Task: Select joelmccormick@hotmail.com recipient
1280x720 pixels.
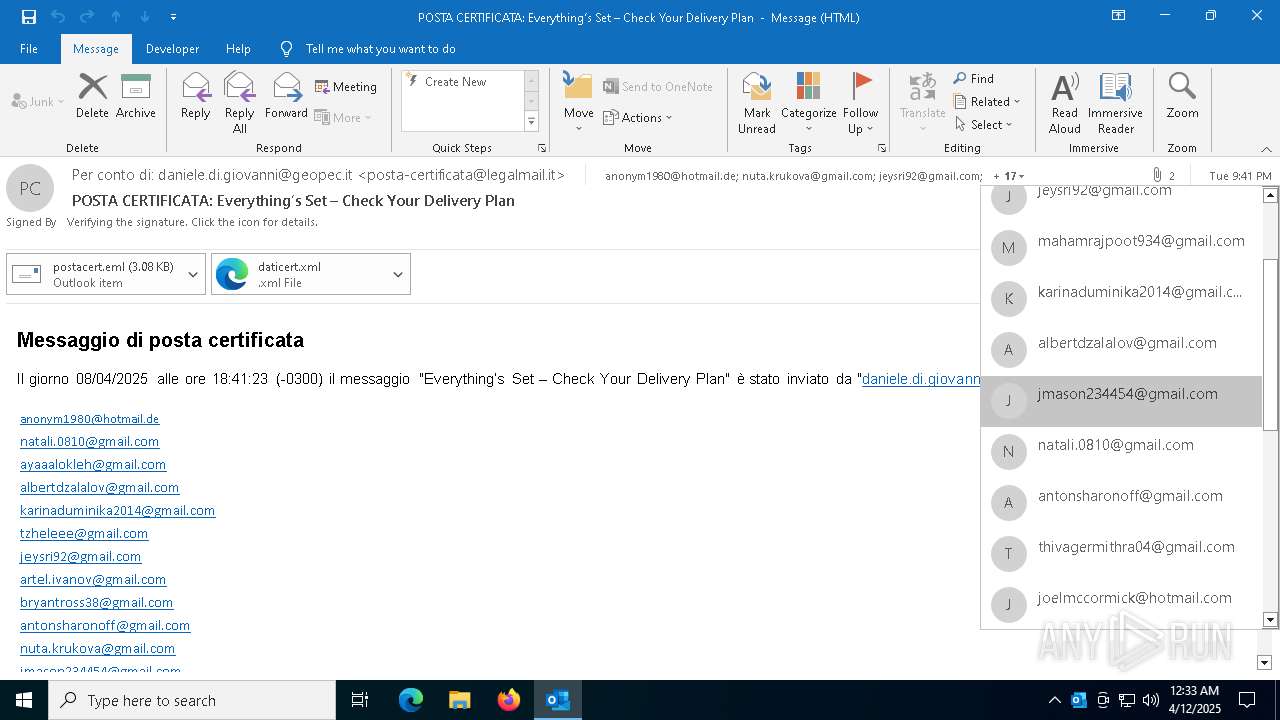Action: coord(1121,605)
